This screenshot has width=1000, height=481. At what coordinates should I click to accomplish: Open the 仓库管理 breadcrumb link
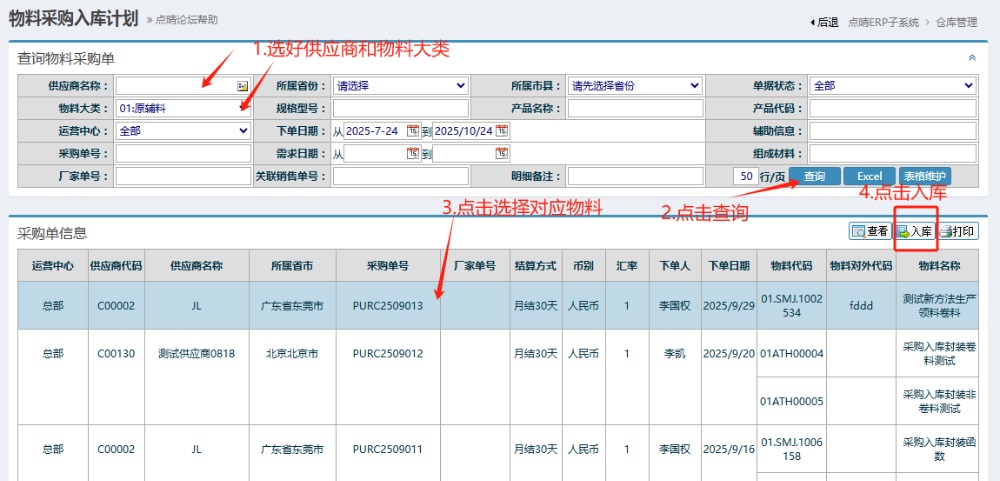957,22
